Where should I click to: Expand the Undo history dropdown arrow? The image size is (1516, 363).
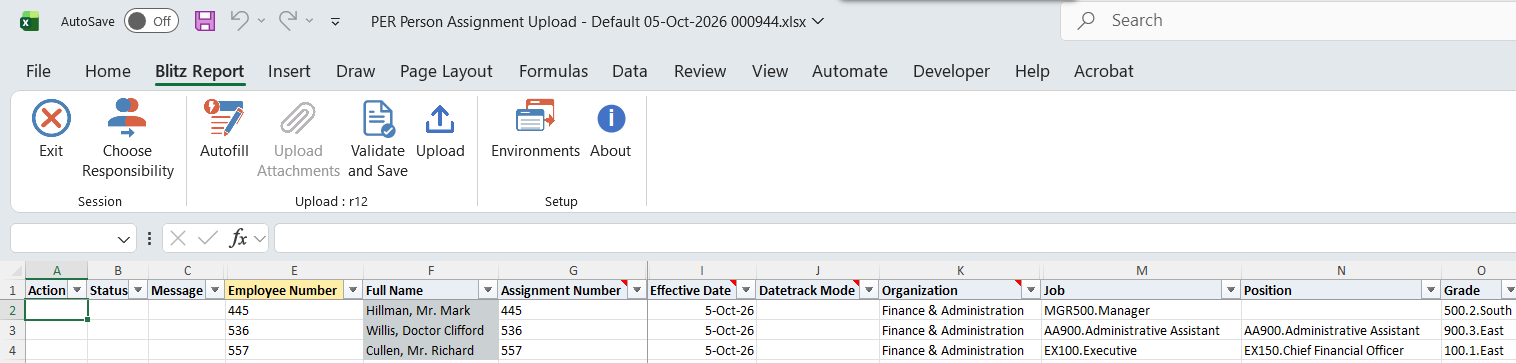[x=261, y=20]
